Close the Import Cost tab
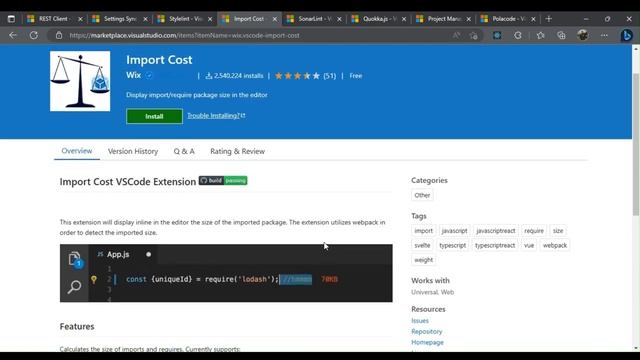 click(x=274, y=19)
